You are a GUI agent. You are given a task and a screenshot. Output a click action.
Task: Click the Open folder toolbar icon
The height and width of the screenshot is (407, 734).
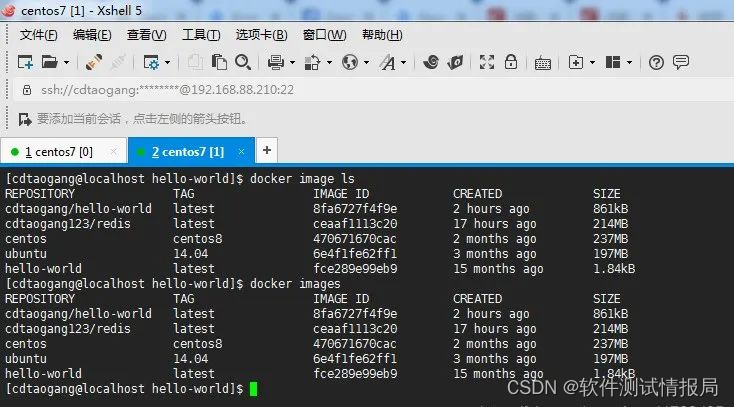[x=50, y=62]
